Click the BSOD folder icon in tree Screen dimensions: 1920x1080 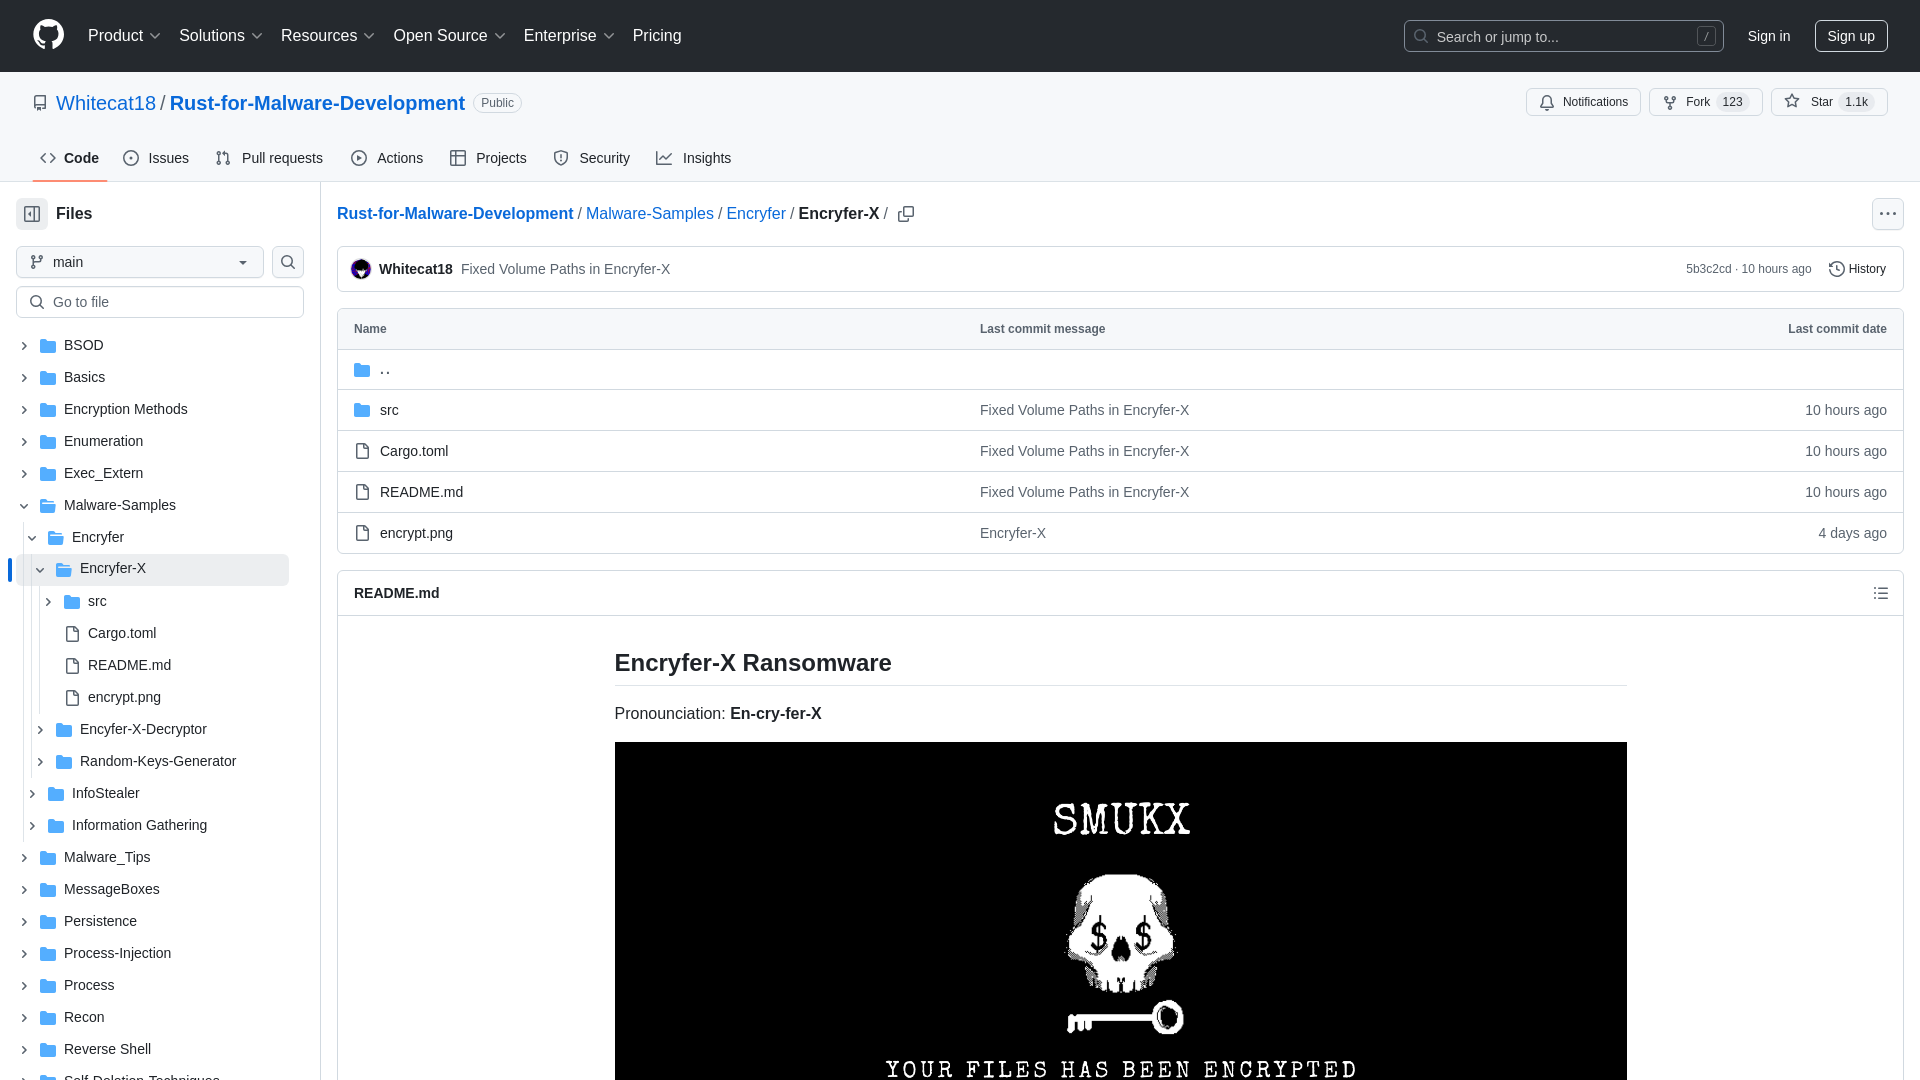point(48,346)
